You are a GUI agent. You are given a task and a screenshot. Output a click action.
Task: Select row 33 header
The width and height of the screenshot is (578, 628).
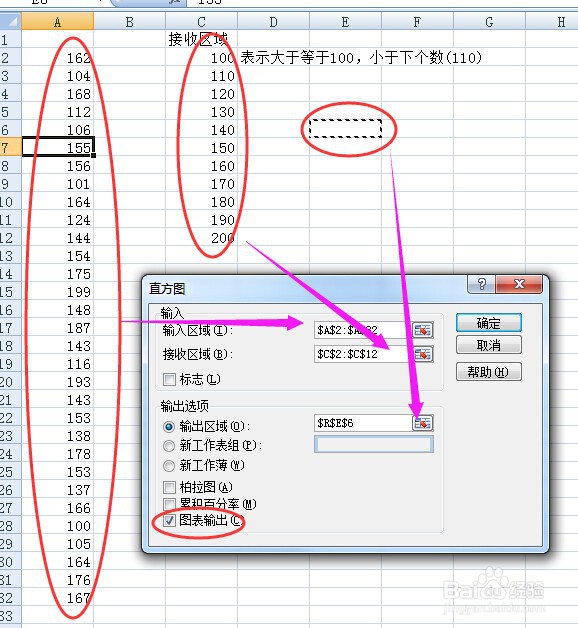[x=10, y=616]
